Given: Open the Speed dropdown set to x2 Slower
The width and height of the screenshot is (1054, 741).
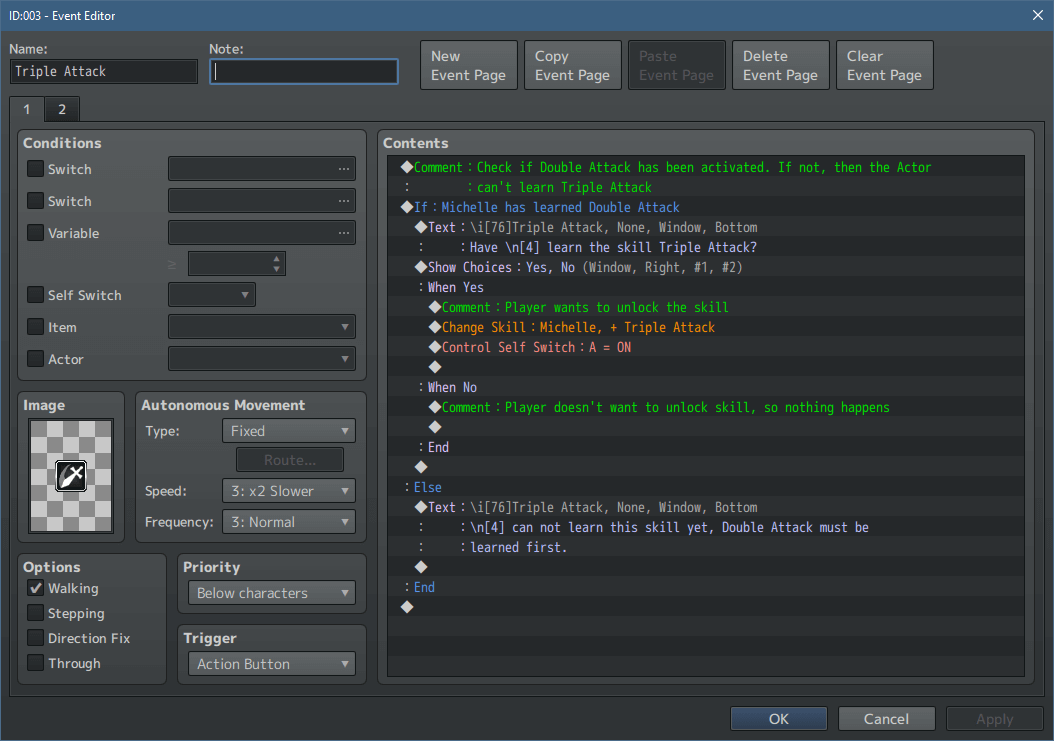Looking at the screenshot, I should click(x=288, y=490).
